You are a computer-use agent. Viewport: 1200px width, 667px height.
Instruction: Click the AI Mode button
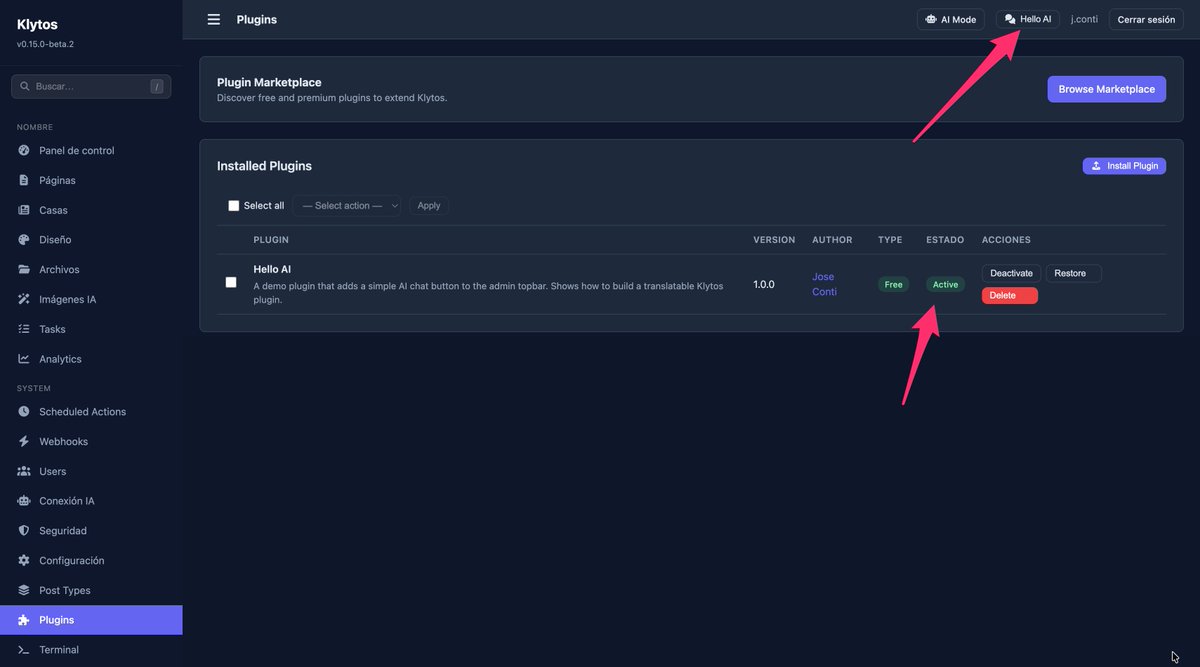[951, 19]
